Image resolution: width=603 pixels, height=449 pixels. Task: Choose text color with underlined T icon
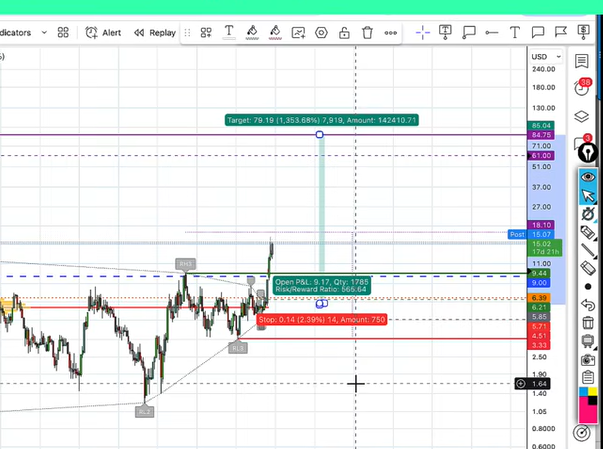(x=229, y=32)
